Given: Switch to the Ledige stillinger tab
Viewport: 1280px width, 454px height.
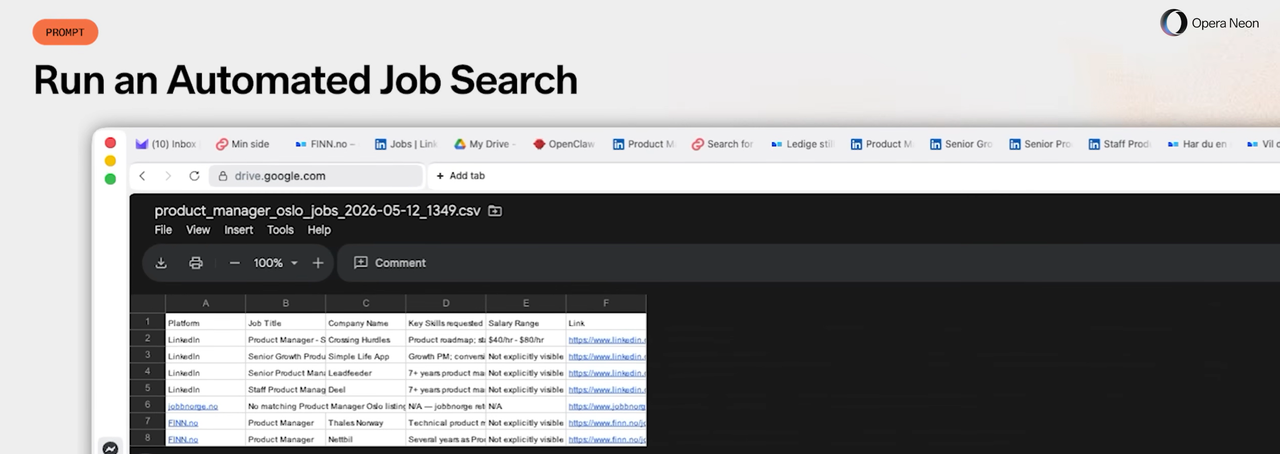Looking at the screenshot, I should (803, 144).
